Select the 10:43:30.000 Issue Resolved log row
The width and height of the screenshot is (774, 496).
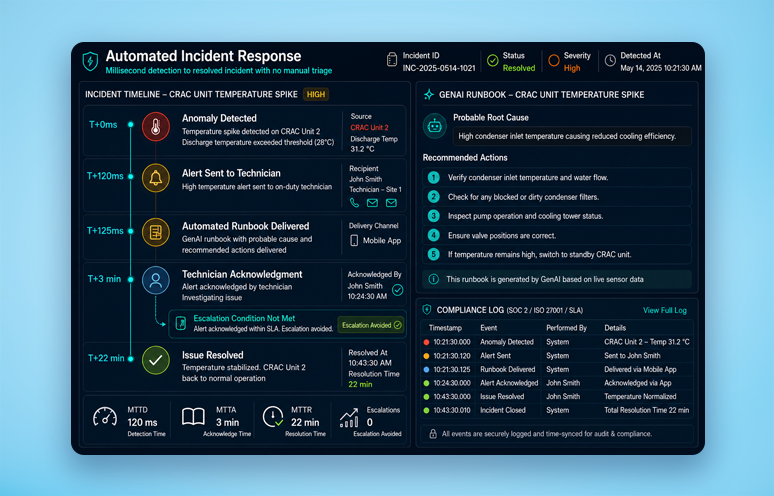pos(557,396)
